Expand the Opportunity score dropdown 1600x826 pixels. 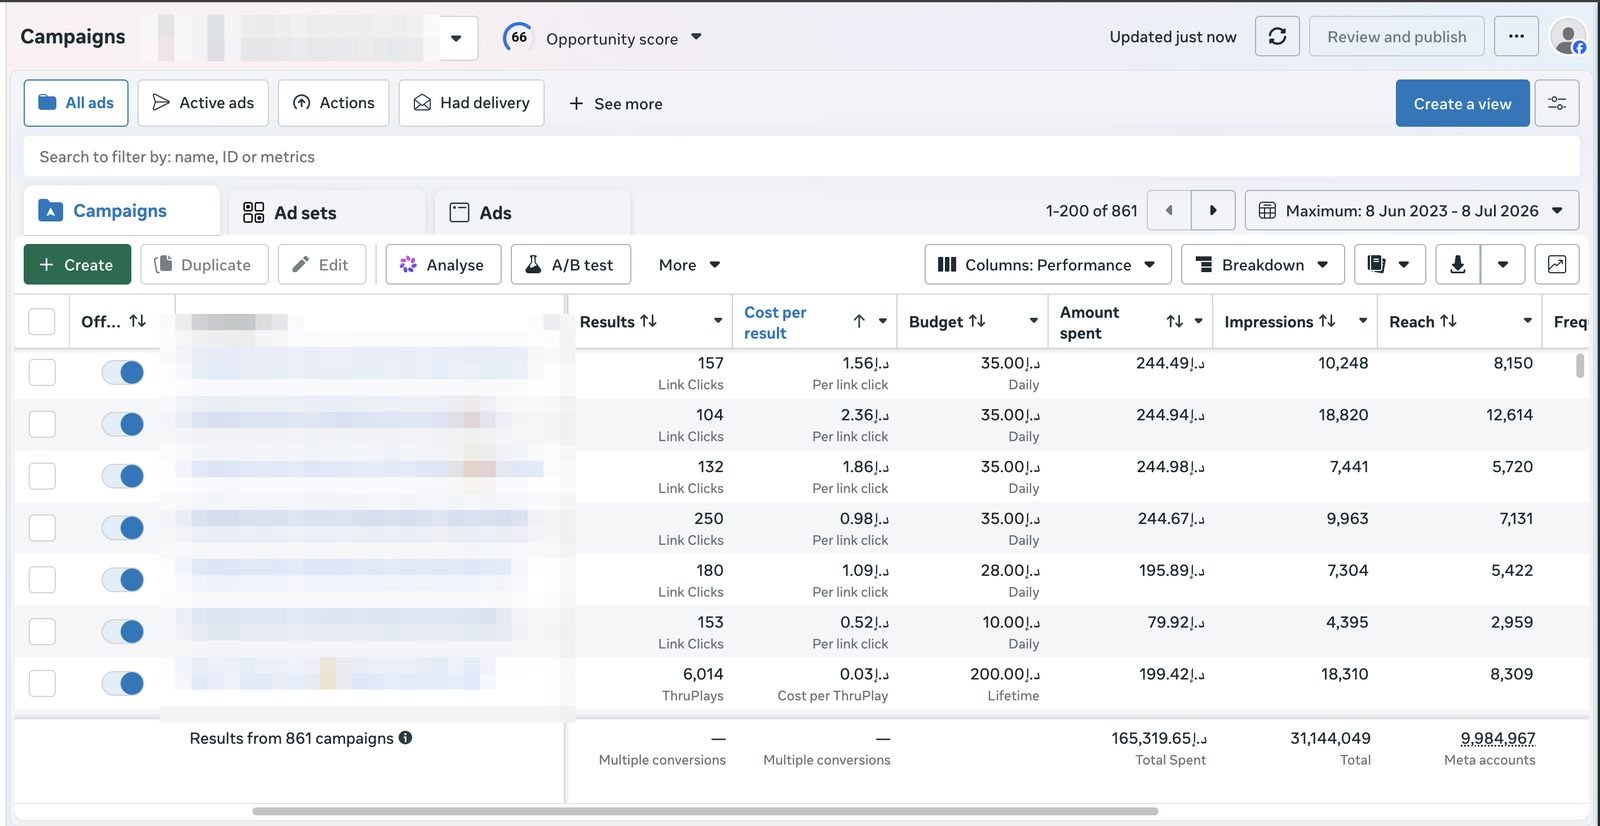[696, 37]
